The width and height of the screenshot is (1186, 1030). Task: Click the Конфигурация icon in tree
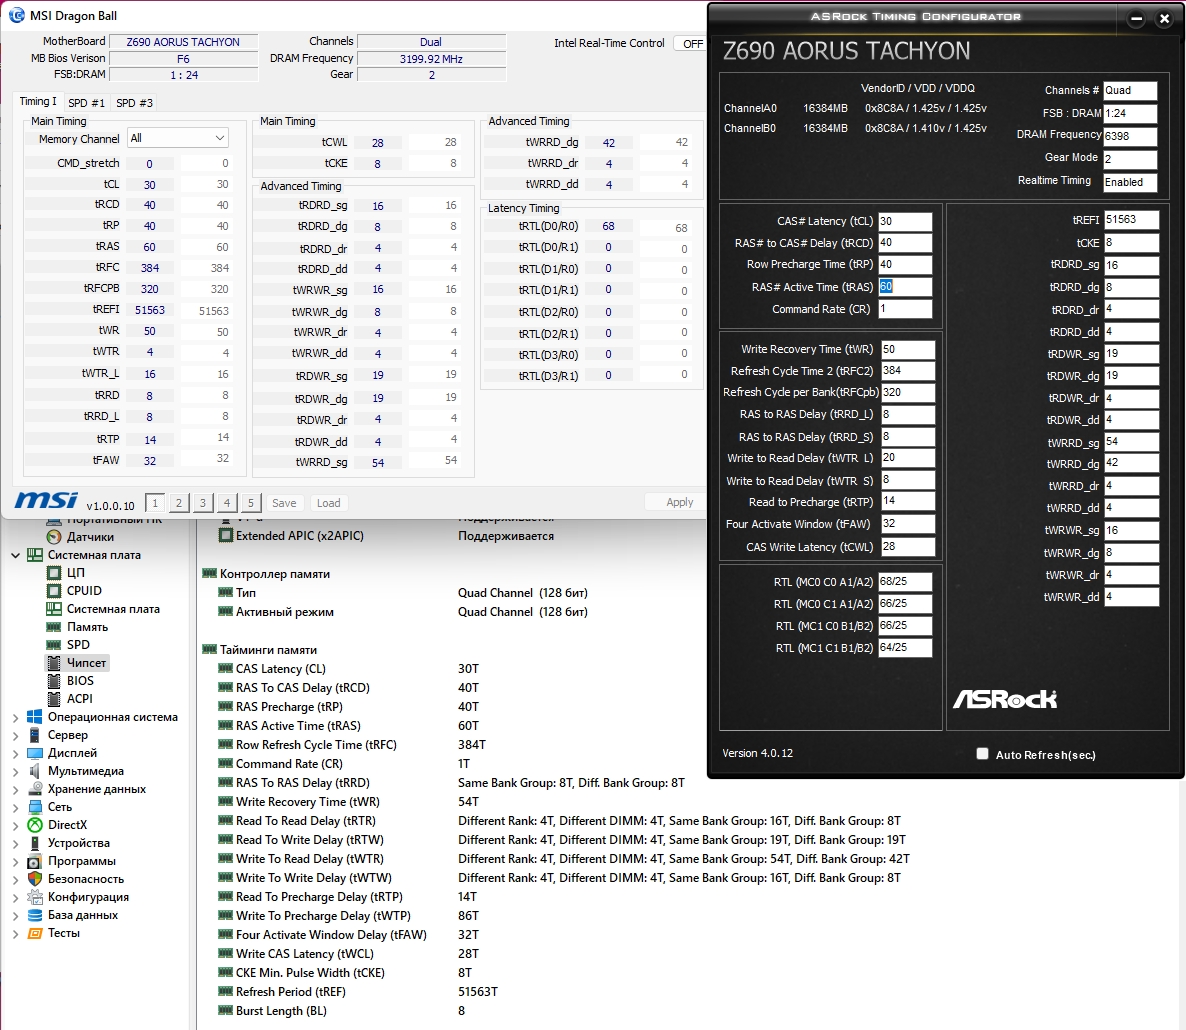coord(35,897)
